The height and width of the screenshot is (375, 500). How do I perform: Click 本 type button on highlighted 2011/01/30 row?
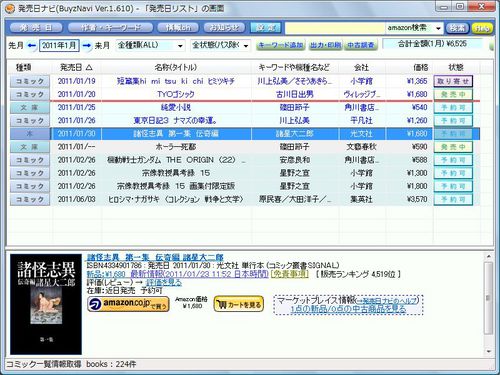click(x=30, y=134)
